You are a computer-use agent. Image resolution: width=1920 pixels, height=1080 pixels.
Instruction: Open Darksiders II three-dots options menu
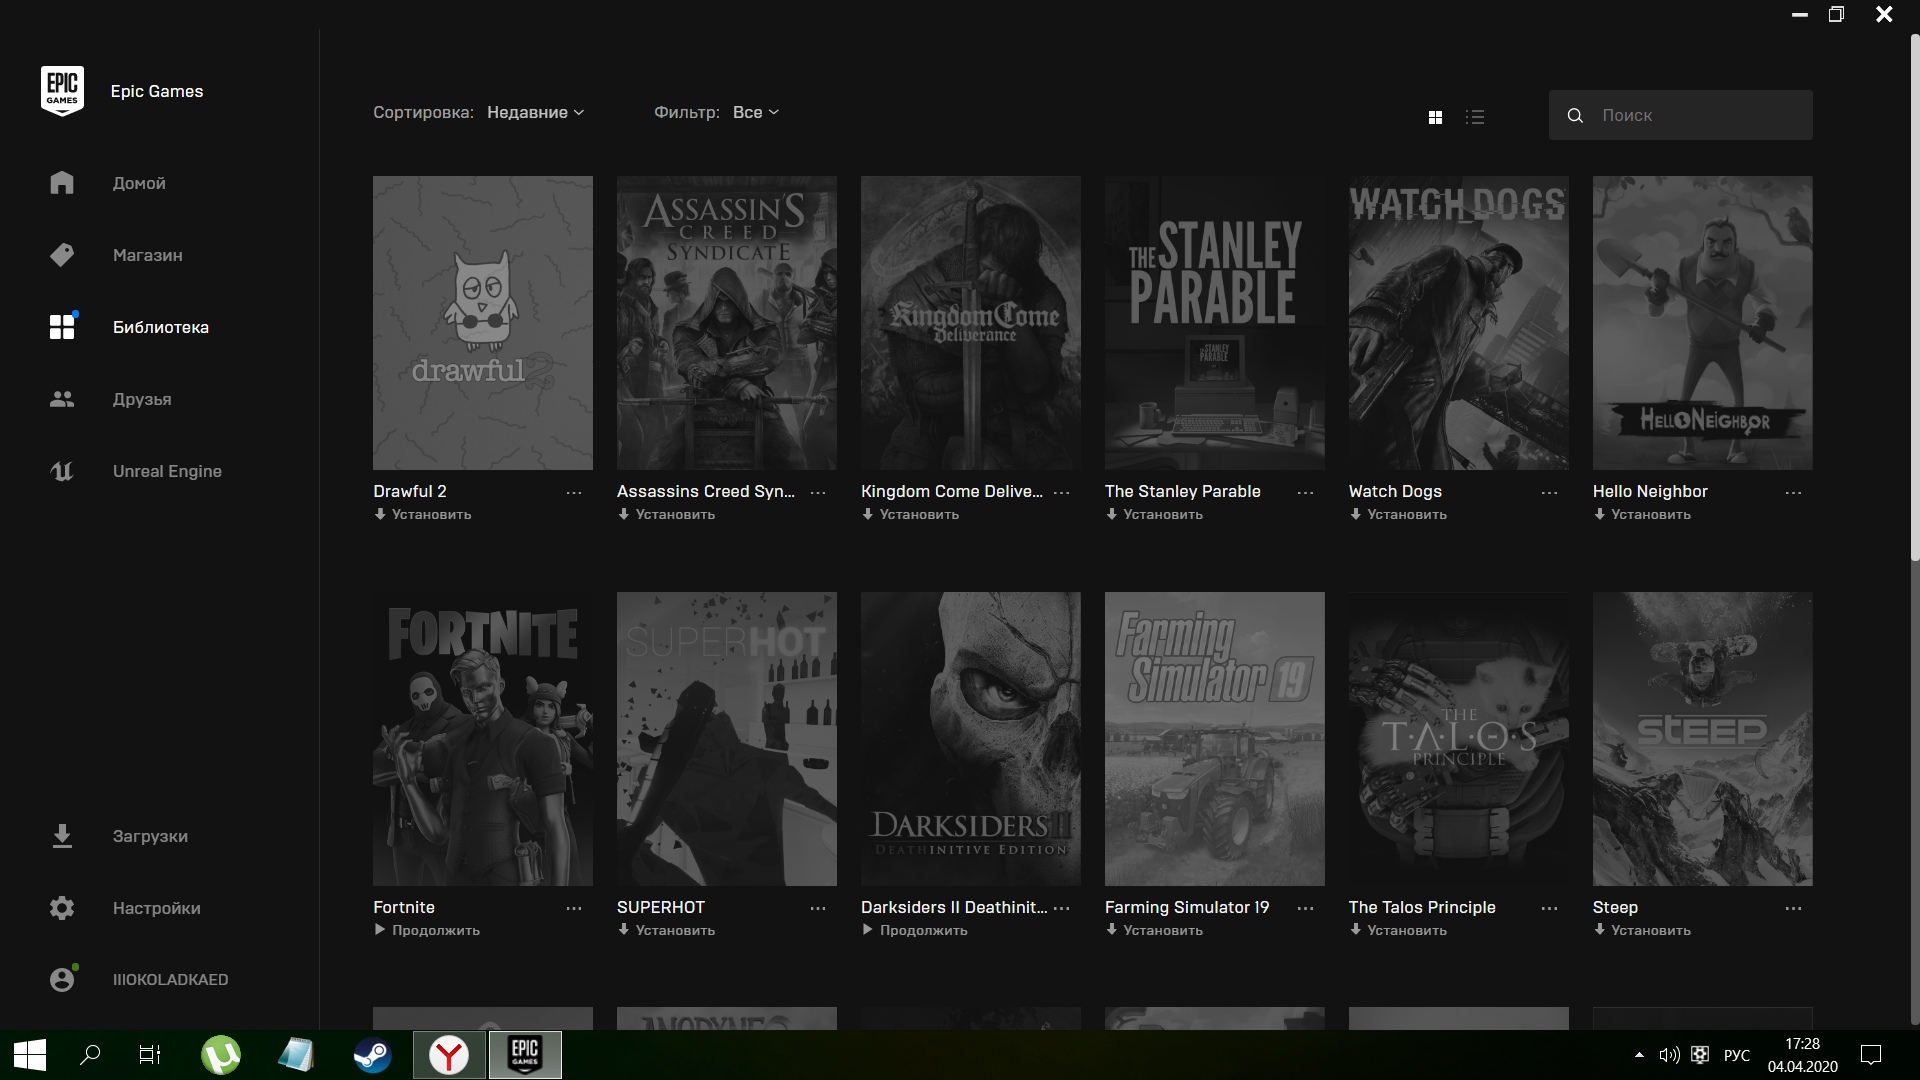click(x=1062, y=909)
